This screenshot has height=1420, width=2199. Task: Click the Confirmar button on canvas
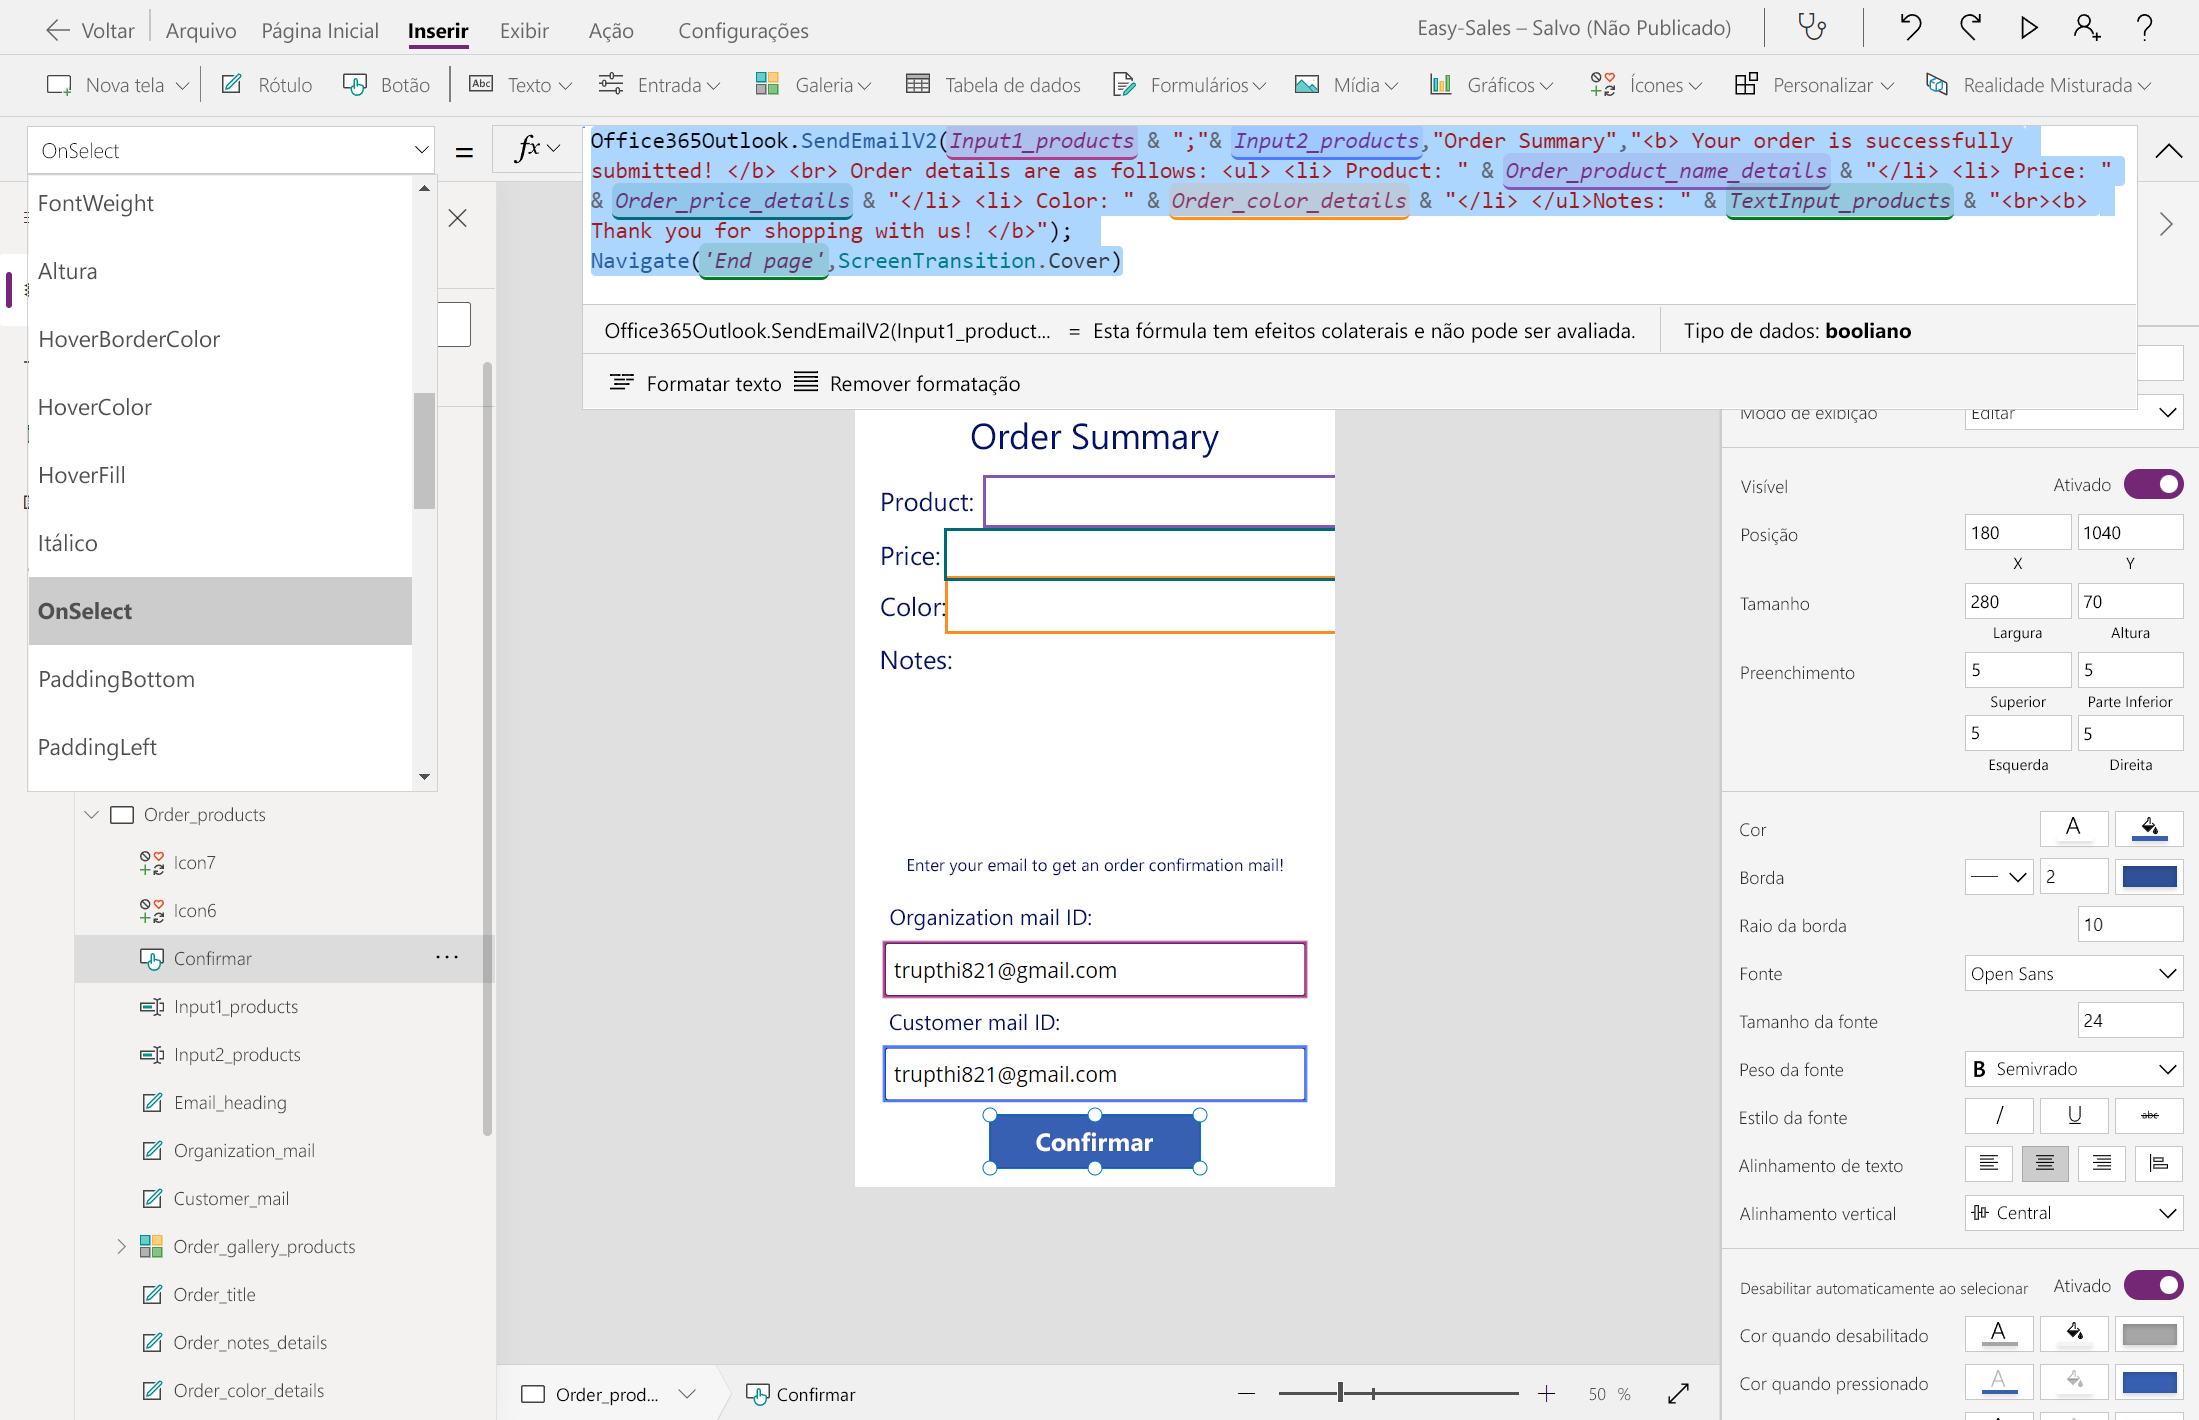tap(1095, 1142)
